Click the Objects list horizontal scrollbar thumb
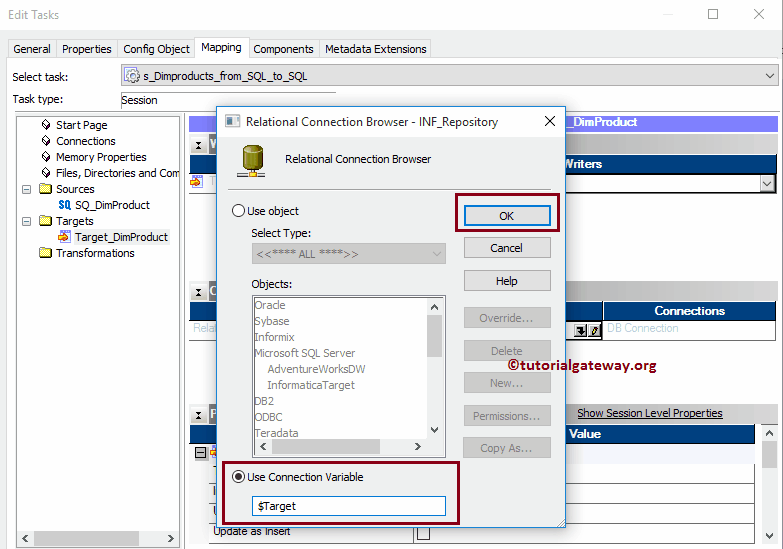 point(326,447)
